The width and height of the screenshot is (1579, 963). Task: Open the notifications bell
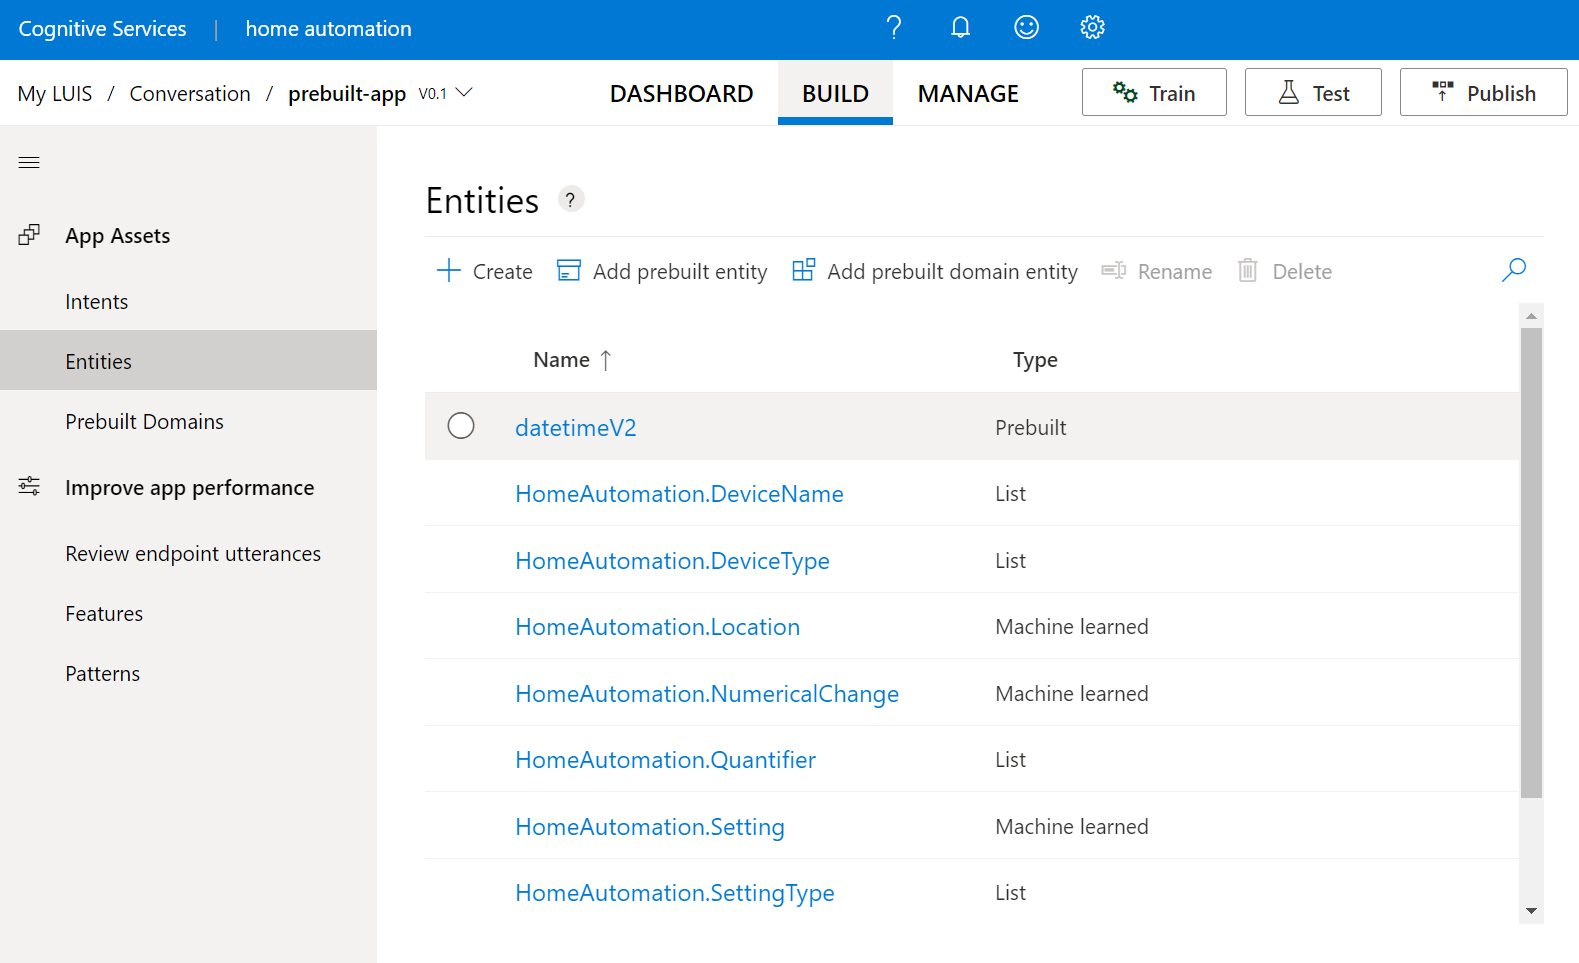[x=960, y=28]
